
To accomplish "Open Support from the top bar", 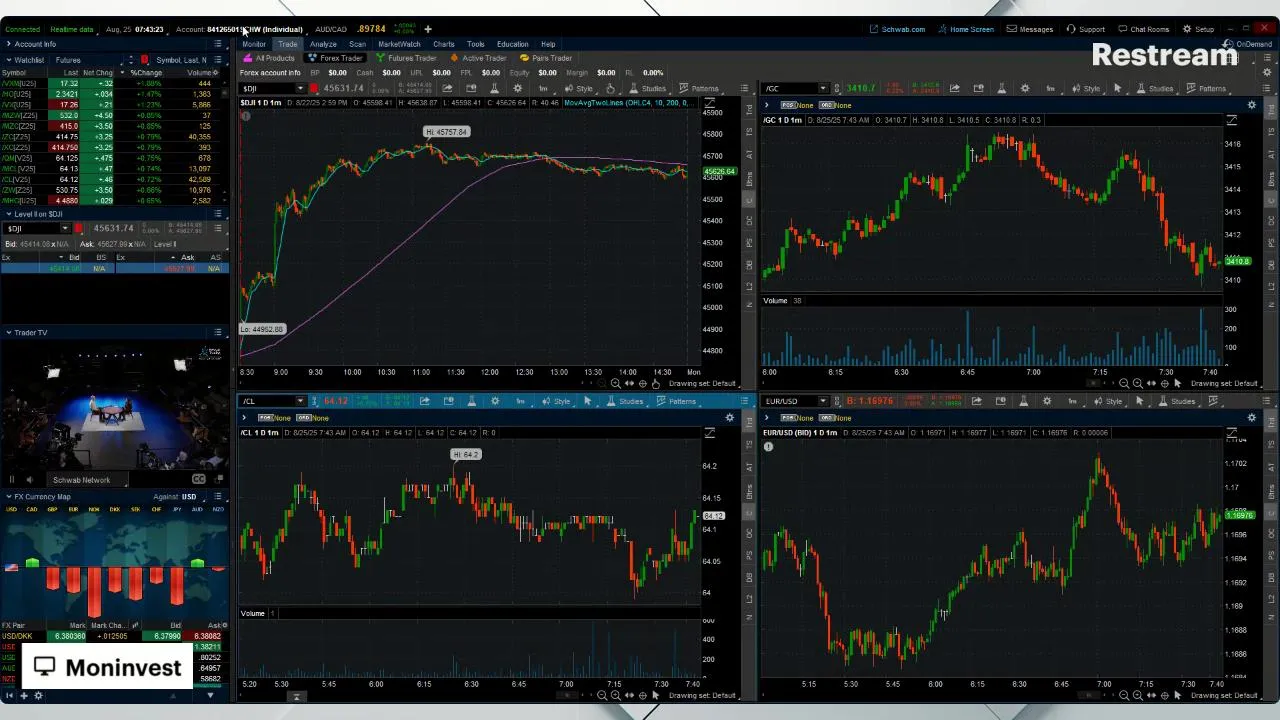I will [1085, 29].
